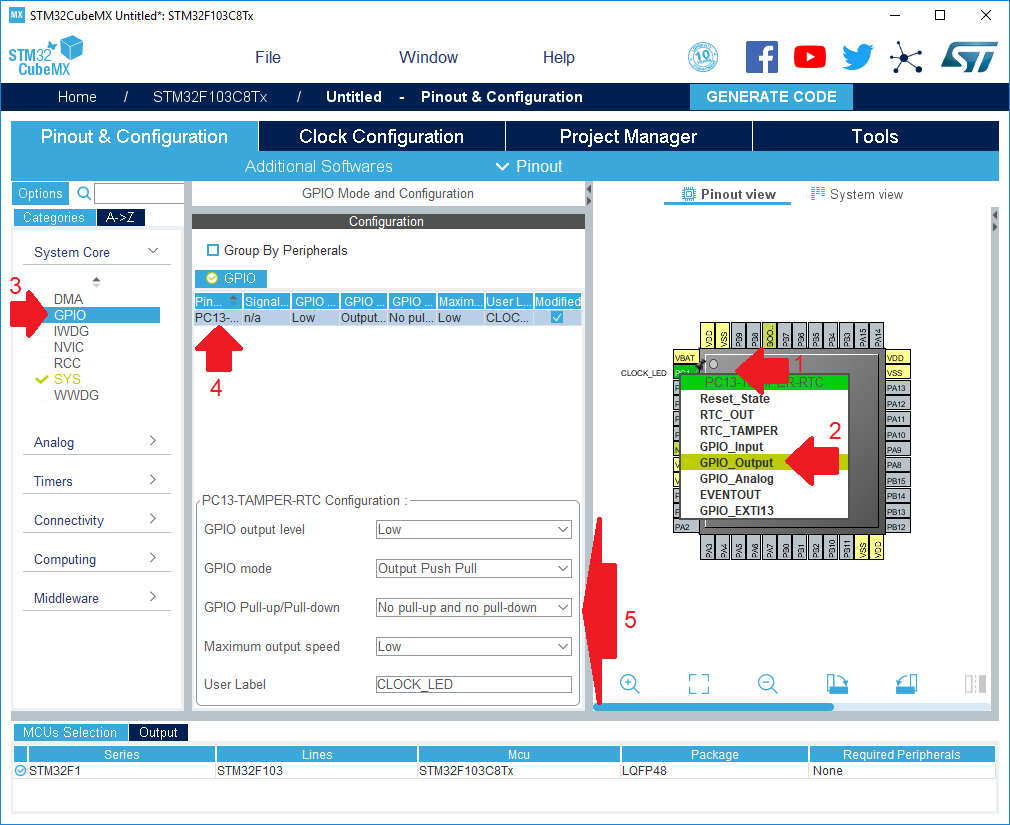Switch to Project Manager tab
This screenshot has height=825, width=1010.
[x=628, y=136]
